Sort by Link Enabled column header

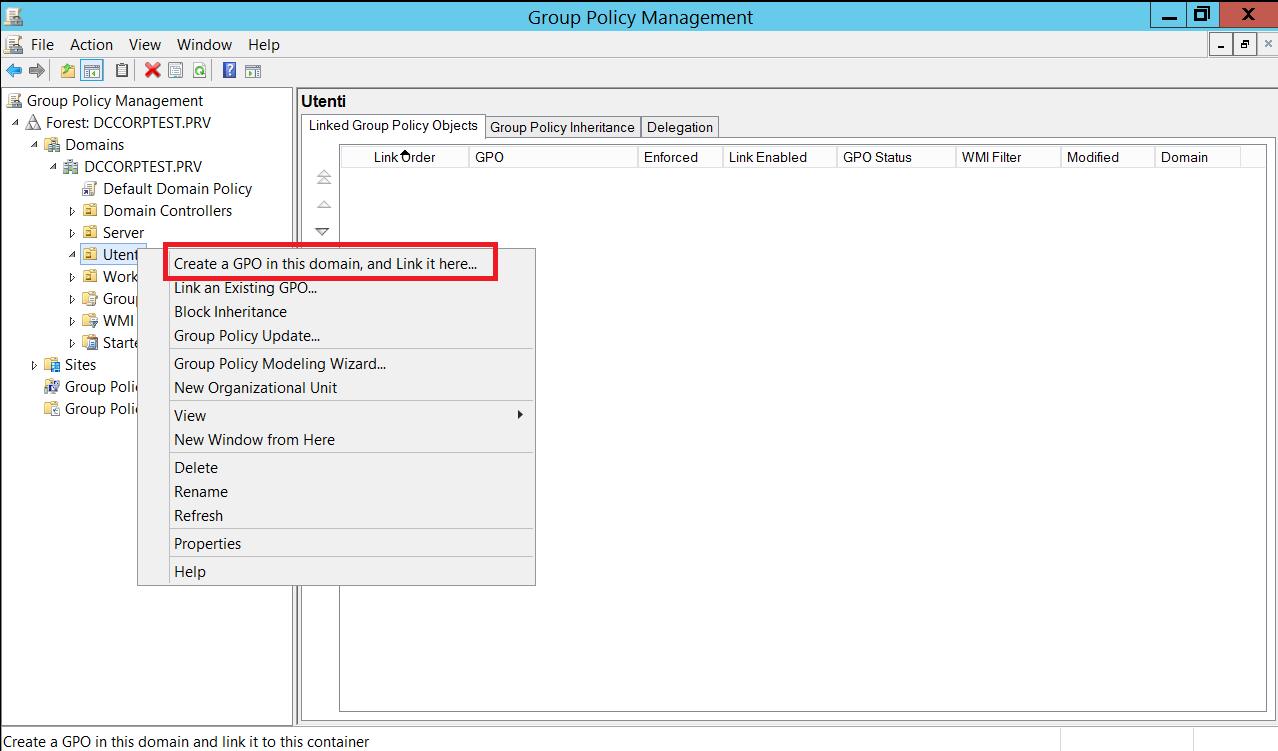tap(780, 157)
